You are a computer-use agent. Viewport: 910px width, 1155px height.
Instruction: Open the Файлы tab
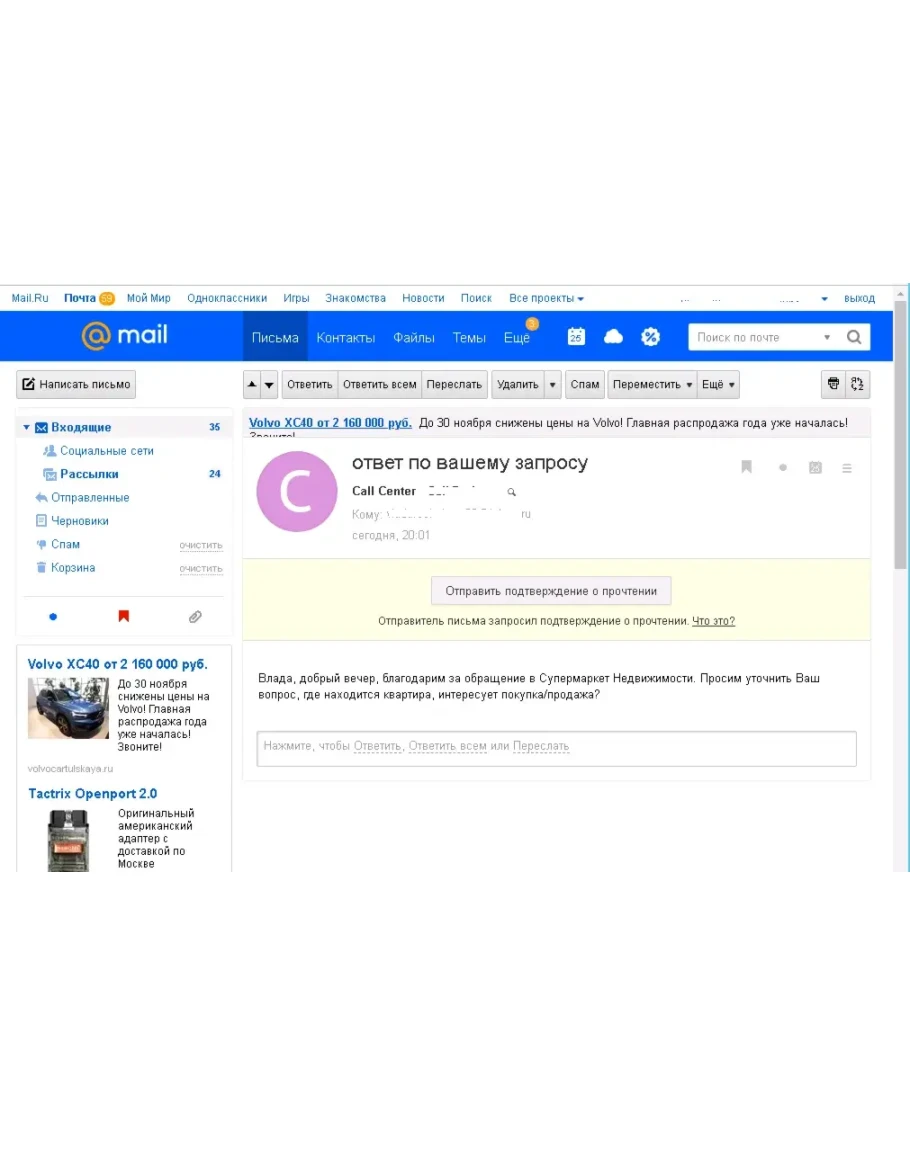(x=413, y=338)
